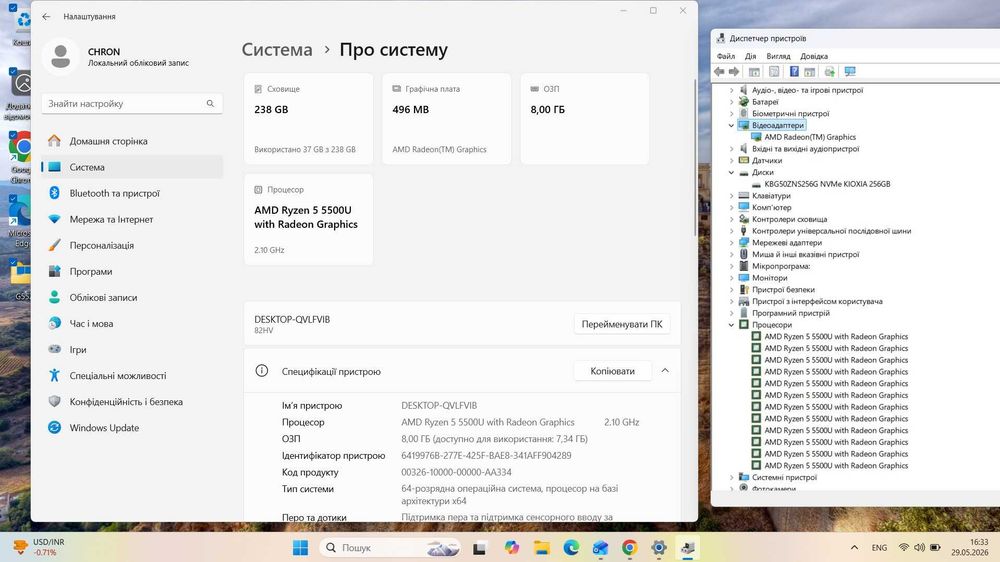Expand the Мережеві адаптери tree node
The height and width of the screenshot is (562, 1000).
click(x=732, y=243)
